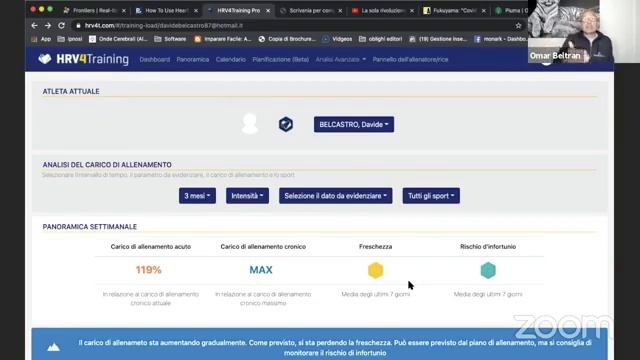The width and height of the screenshot is (640, 360).
Task: Open the Intensità dropdown
Action: (247, 196)
